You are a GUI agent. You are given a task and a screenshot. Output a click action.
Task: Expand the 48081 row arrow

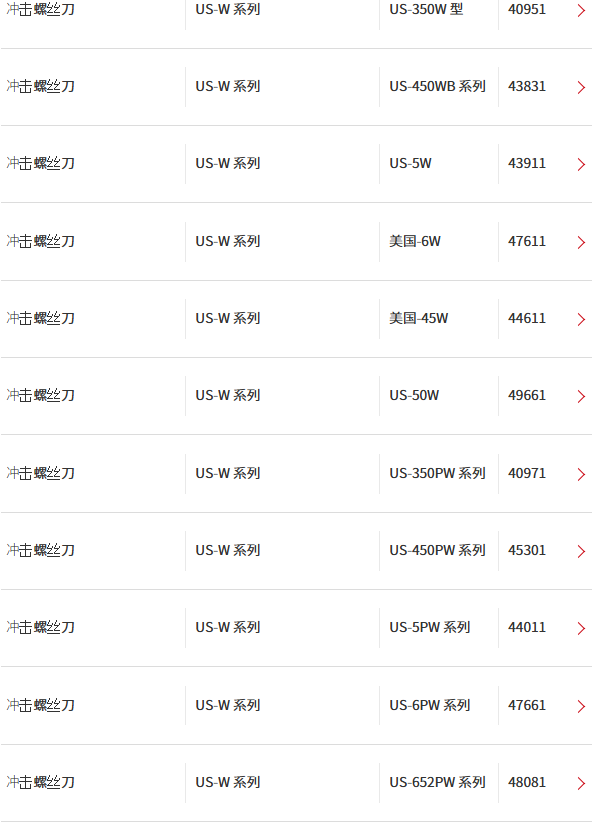coord(581,784)
